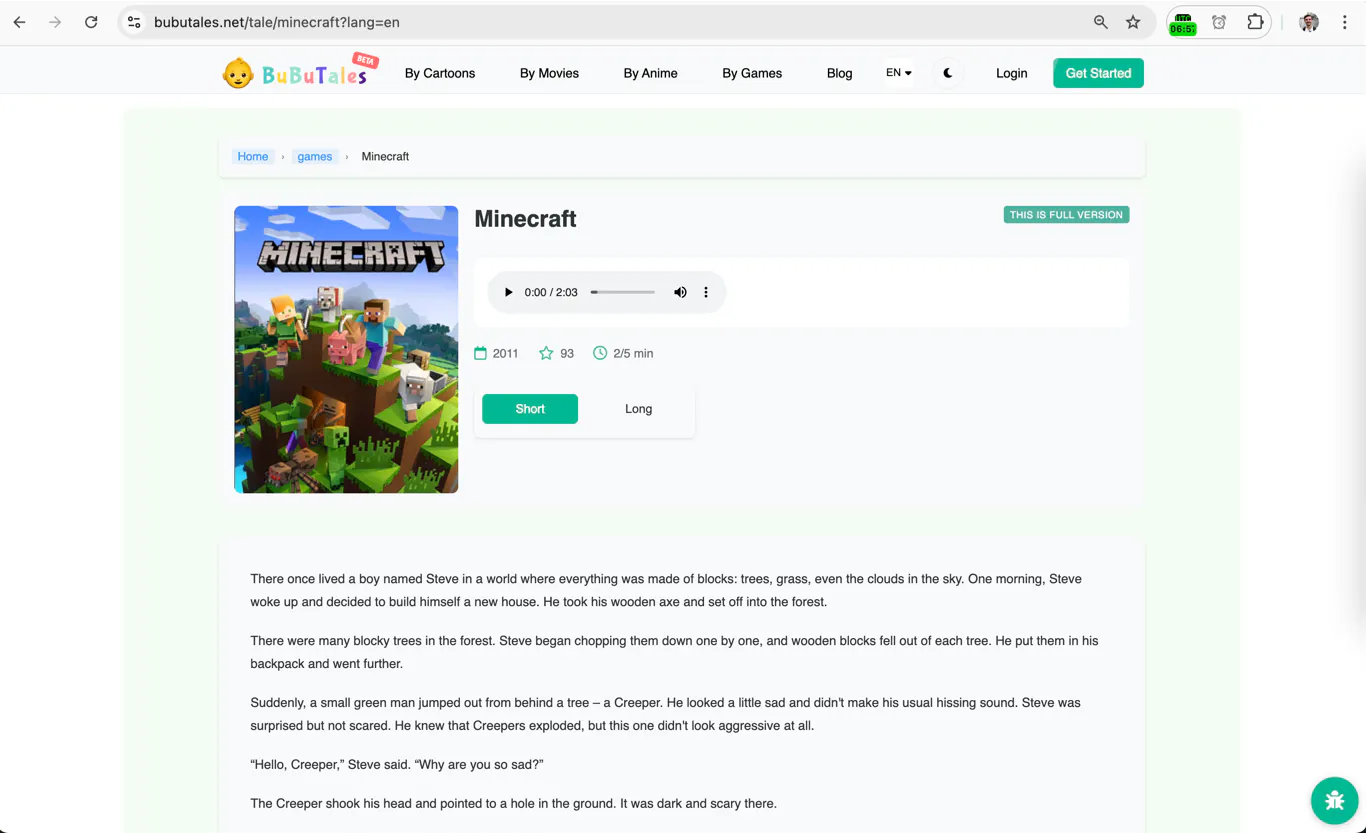
Task: Open the zoom magnifier in address bar
Action: click(x=1101, y=22)
